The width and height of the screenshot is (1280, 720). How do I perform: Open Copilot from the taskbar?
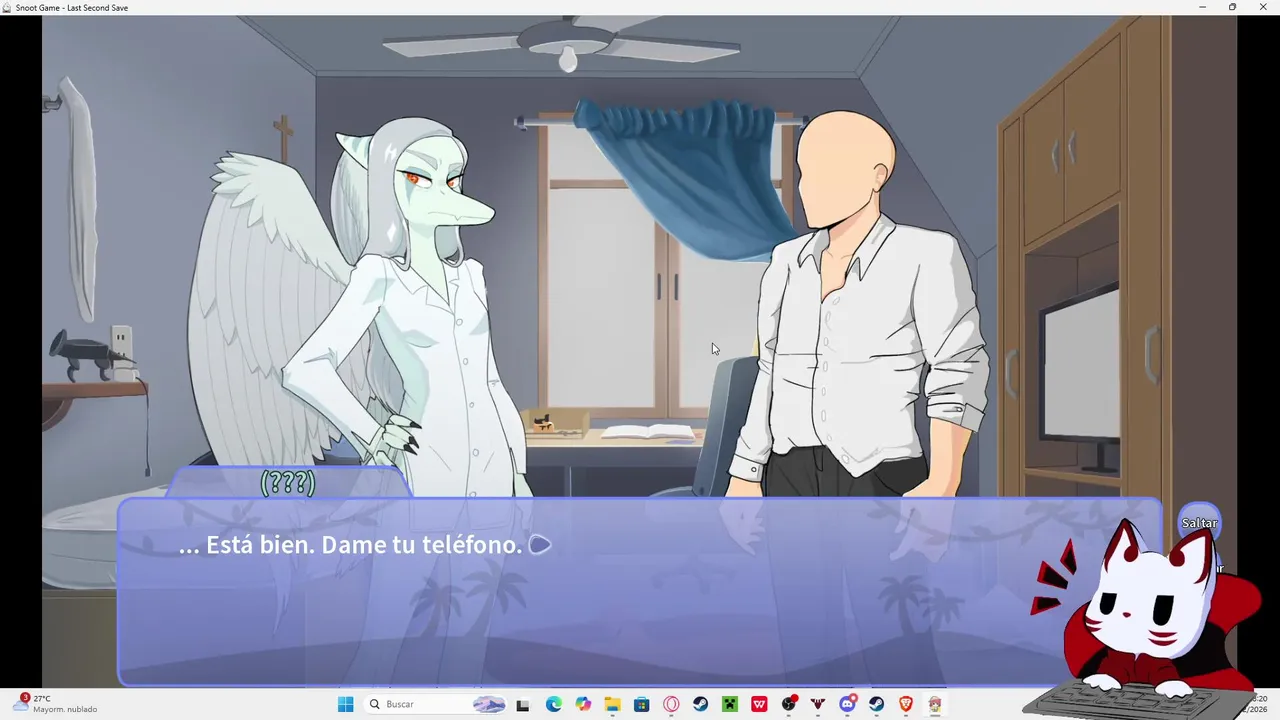click(x=583, y=704)
